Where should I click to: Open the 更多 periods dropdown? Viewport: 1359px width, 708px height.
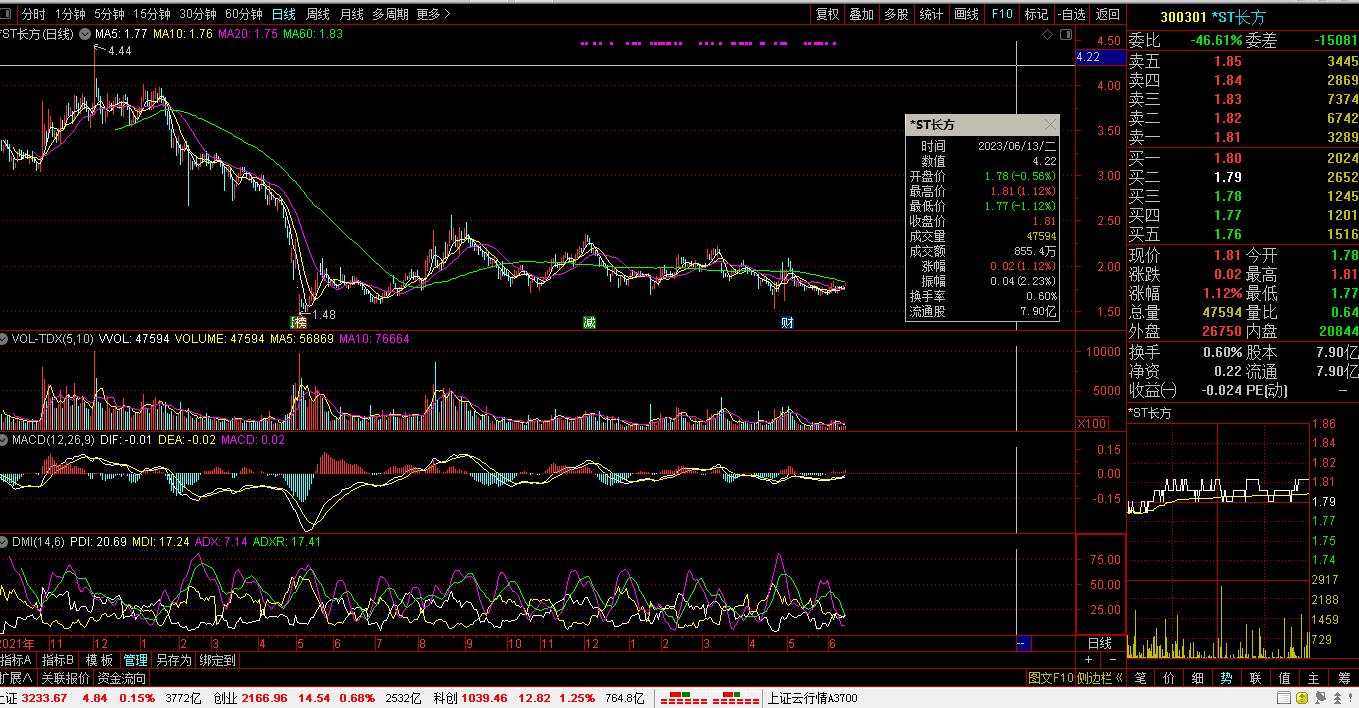tap(434, 14)
